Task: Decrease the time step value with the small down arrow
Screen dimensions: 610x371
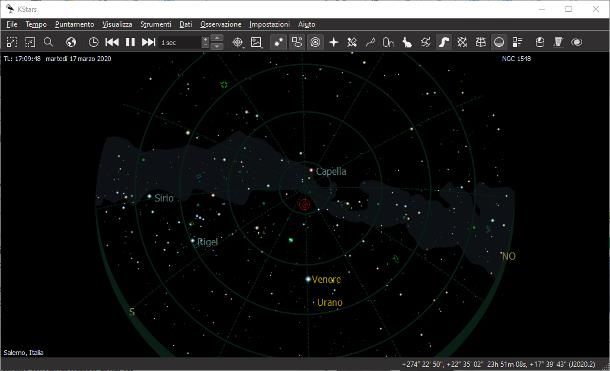Action: click(205, 45)
